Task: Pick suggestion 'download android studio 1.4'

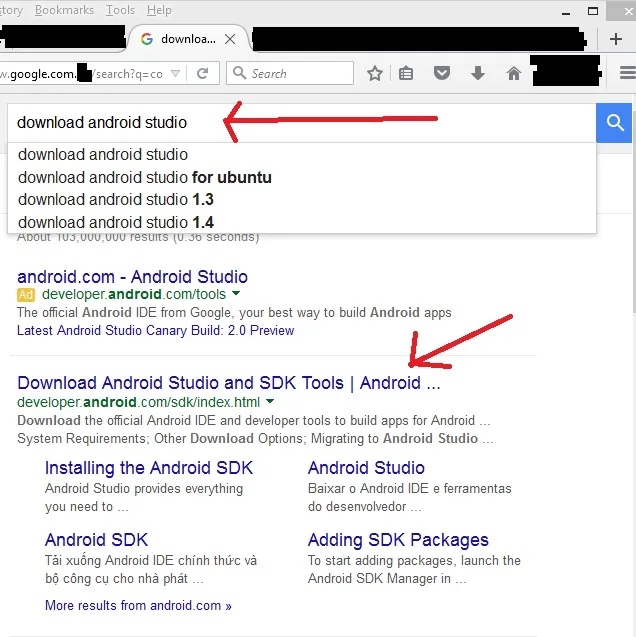Action: 302,222
